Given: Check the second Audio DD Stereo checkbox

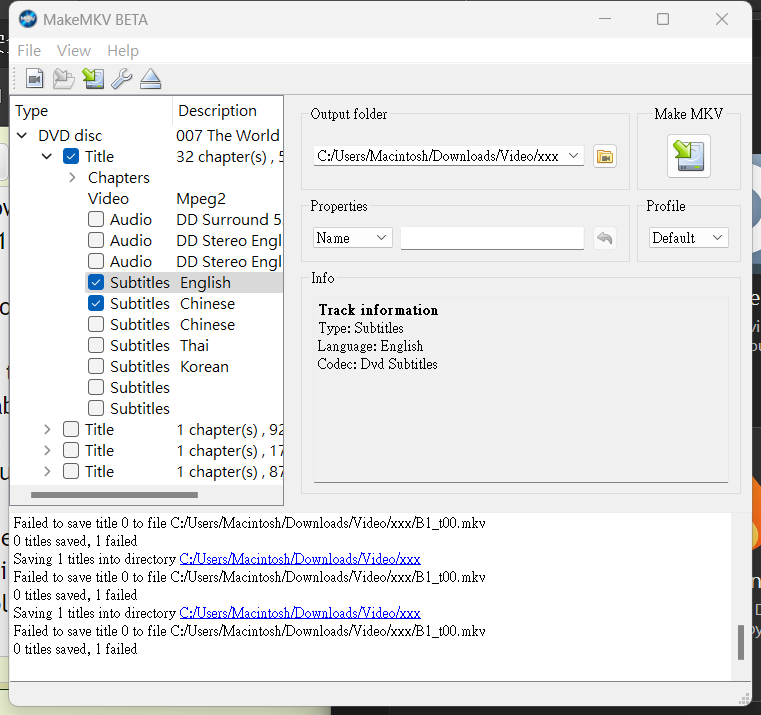Looking at the screenshot, I should point(96,240).
